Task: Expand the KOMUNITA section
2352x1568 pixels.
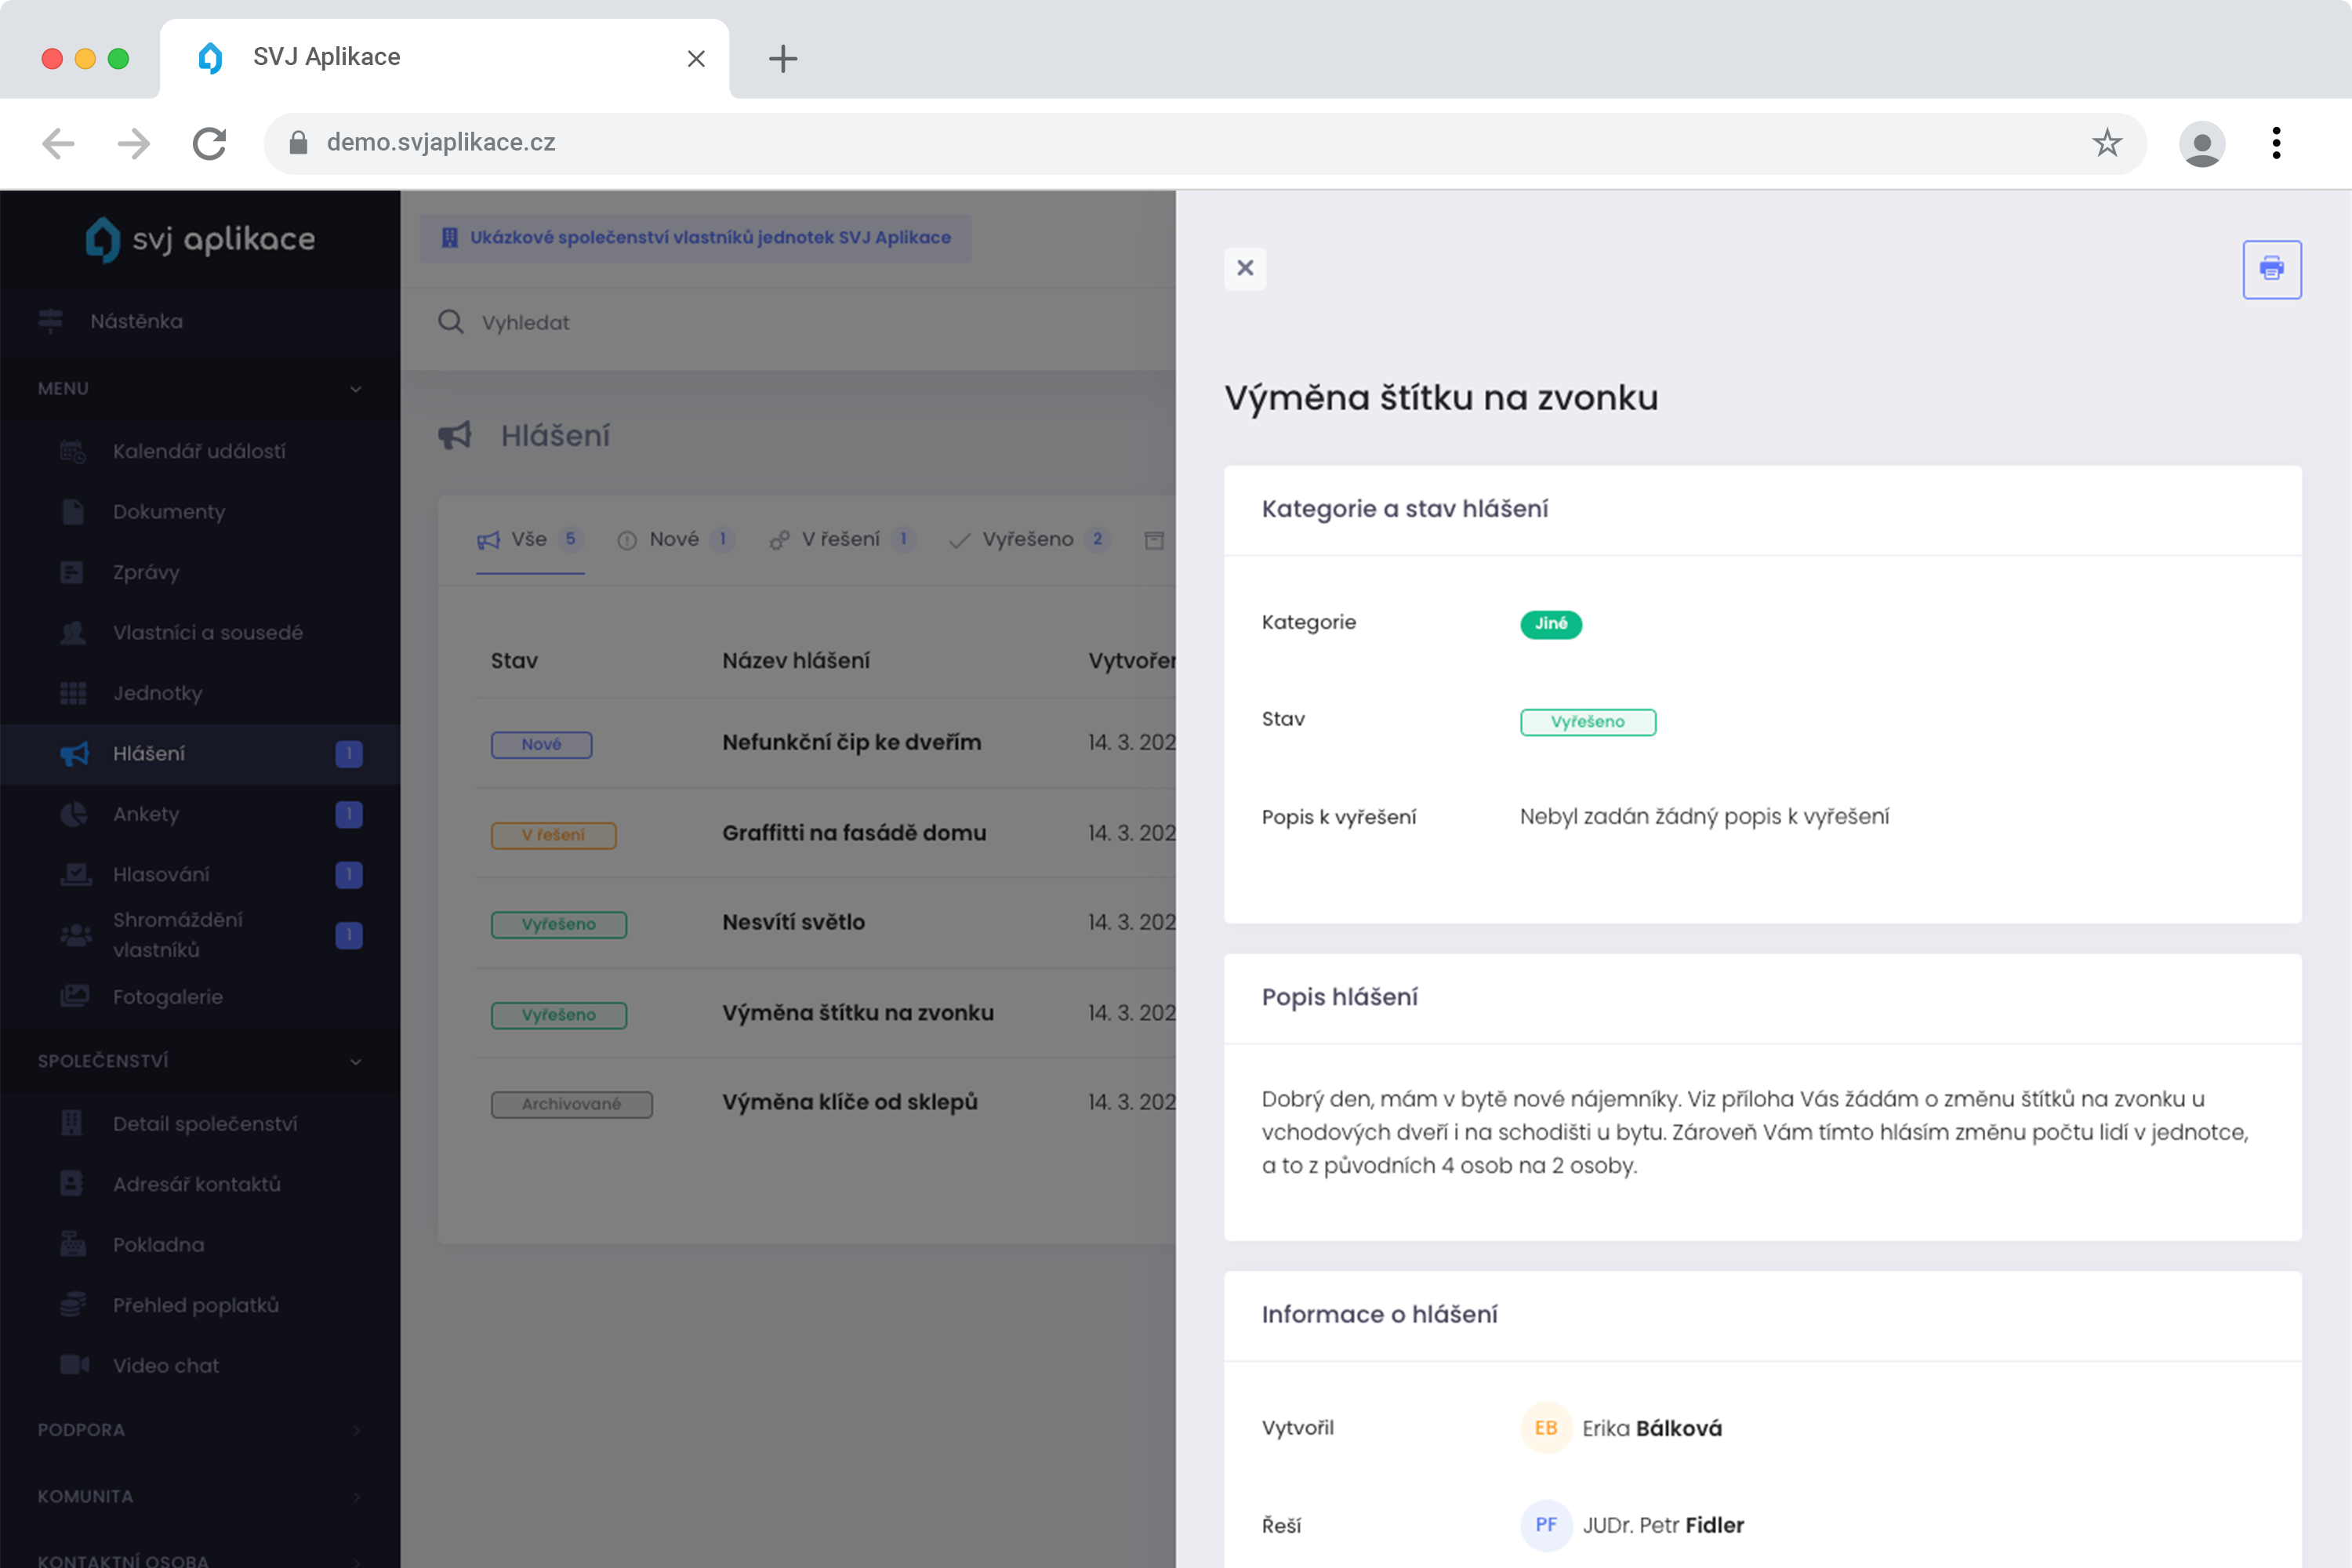Action: point(355,1496)
